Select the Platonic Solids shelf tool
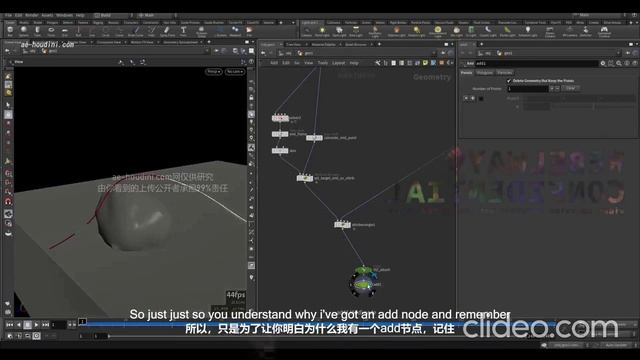 pos(201,31)
